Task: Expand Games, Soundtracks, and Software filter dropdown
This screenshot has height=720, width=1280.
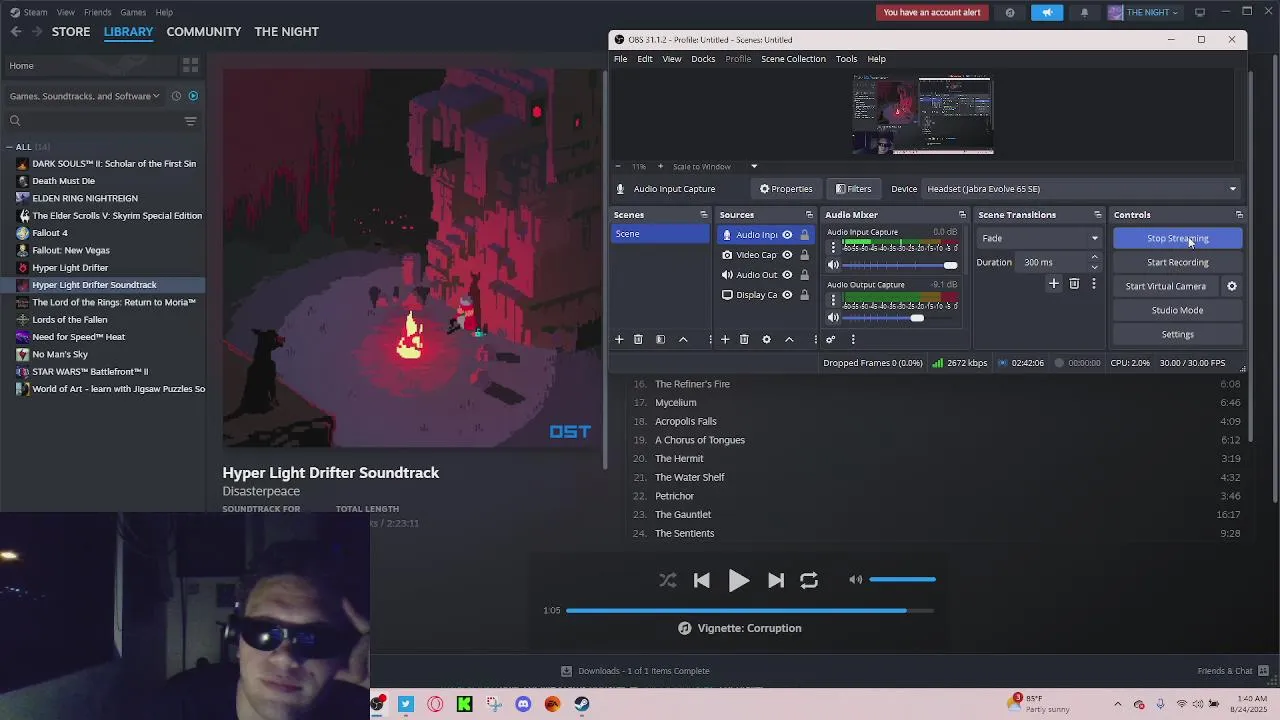Action: [85, 96]
